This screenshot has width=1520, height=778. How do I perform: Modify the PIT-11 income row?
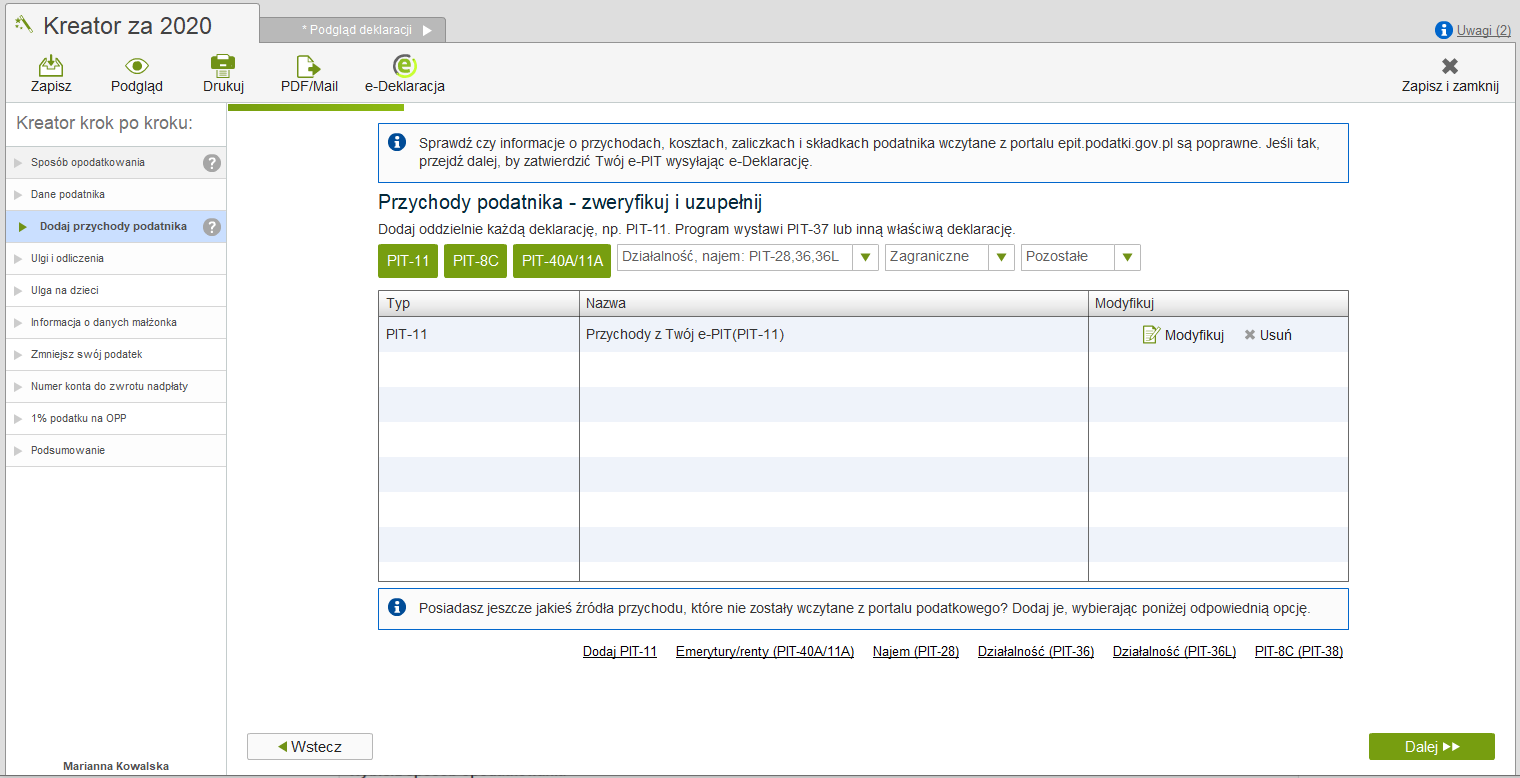click(1183, 335)
